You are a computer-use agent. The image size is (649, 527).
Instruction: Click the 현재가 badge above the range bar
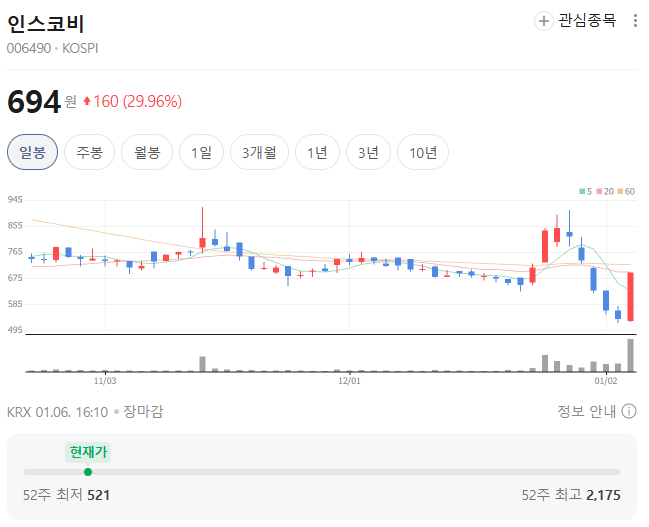(x=88, y=452)
